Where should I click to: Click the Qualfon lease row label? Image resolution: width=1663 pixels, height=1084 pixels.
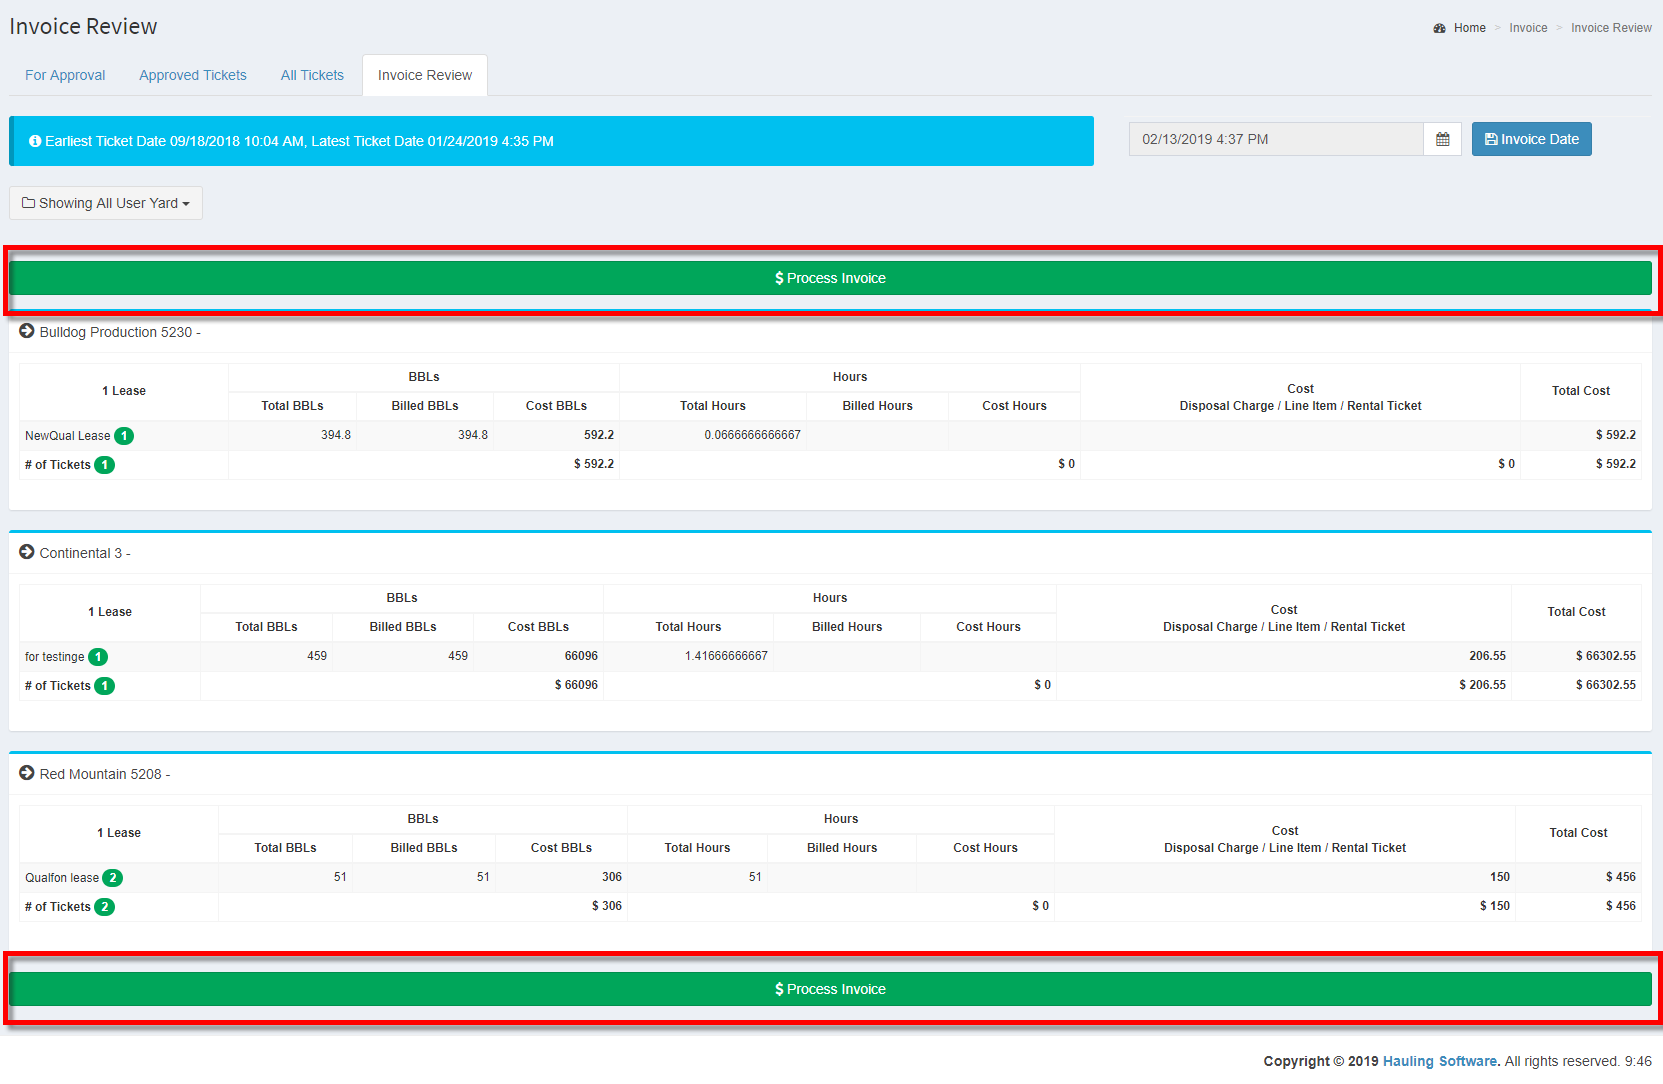click(x=62, y=878)
